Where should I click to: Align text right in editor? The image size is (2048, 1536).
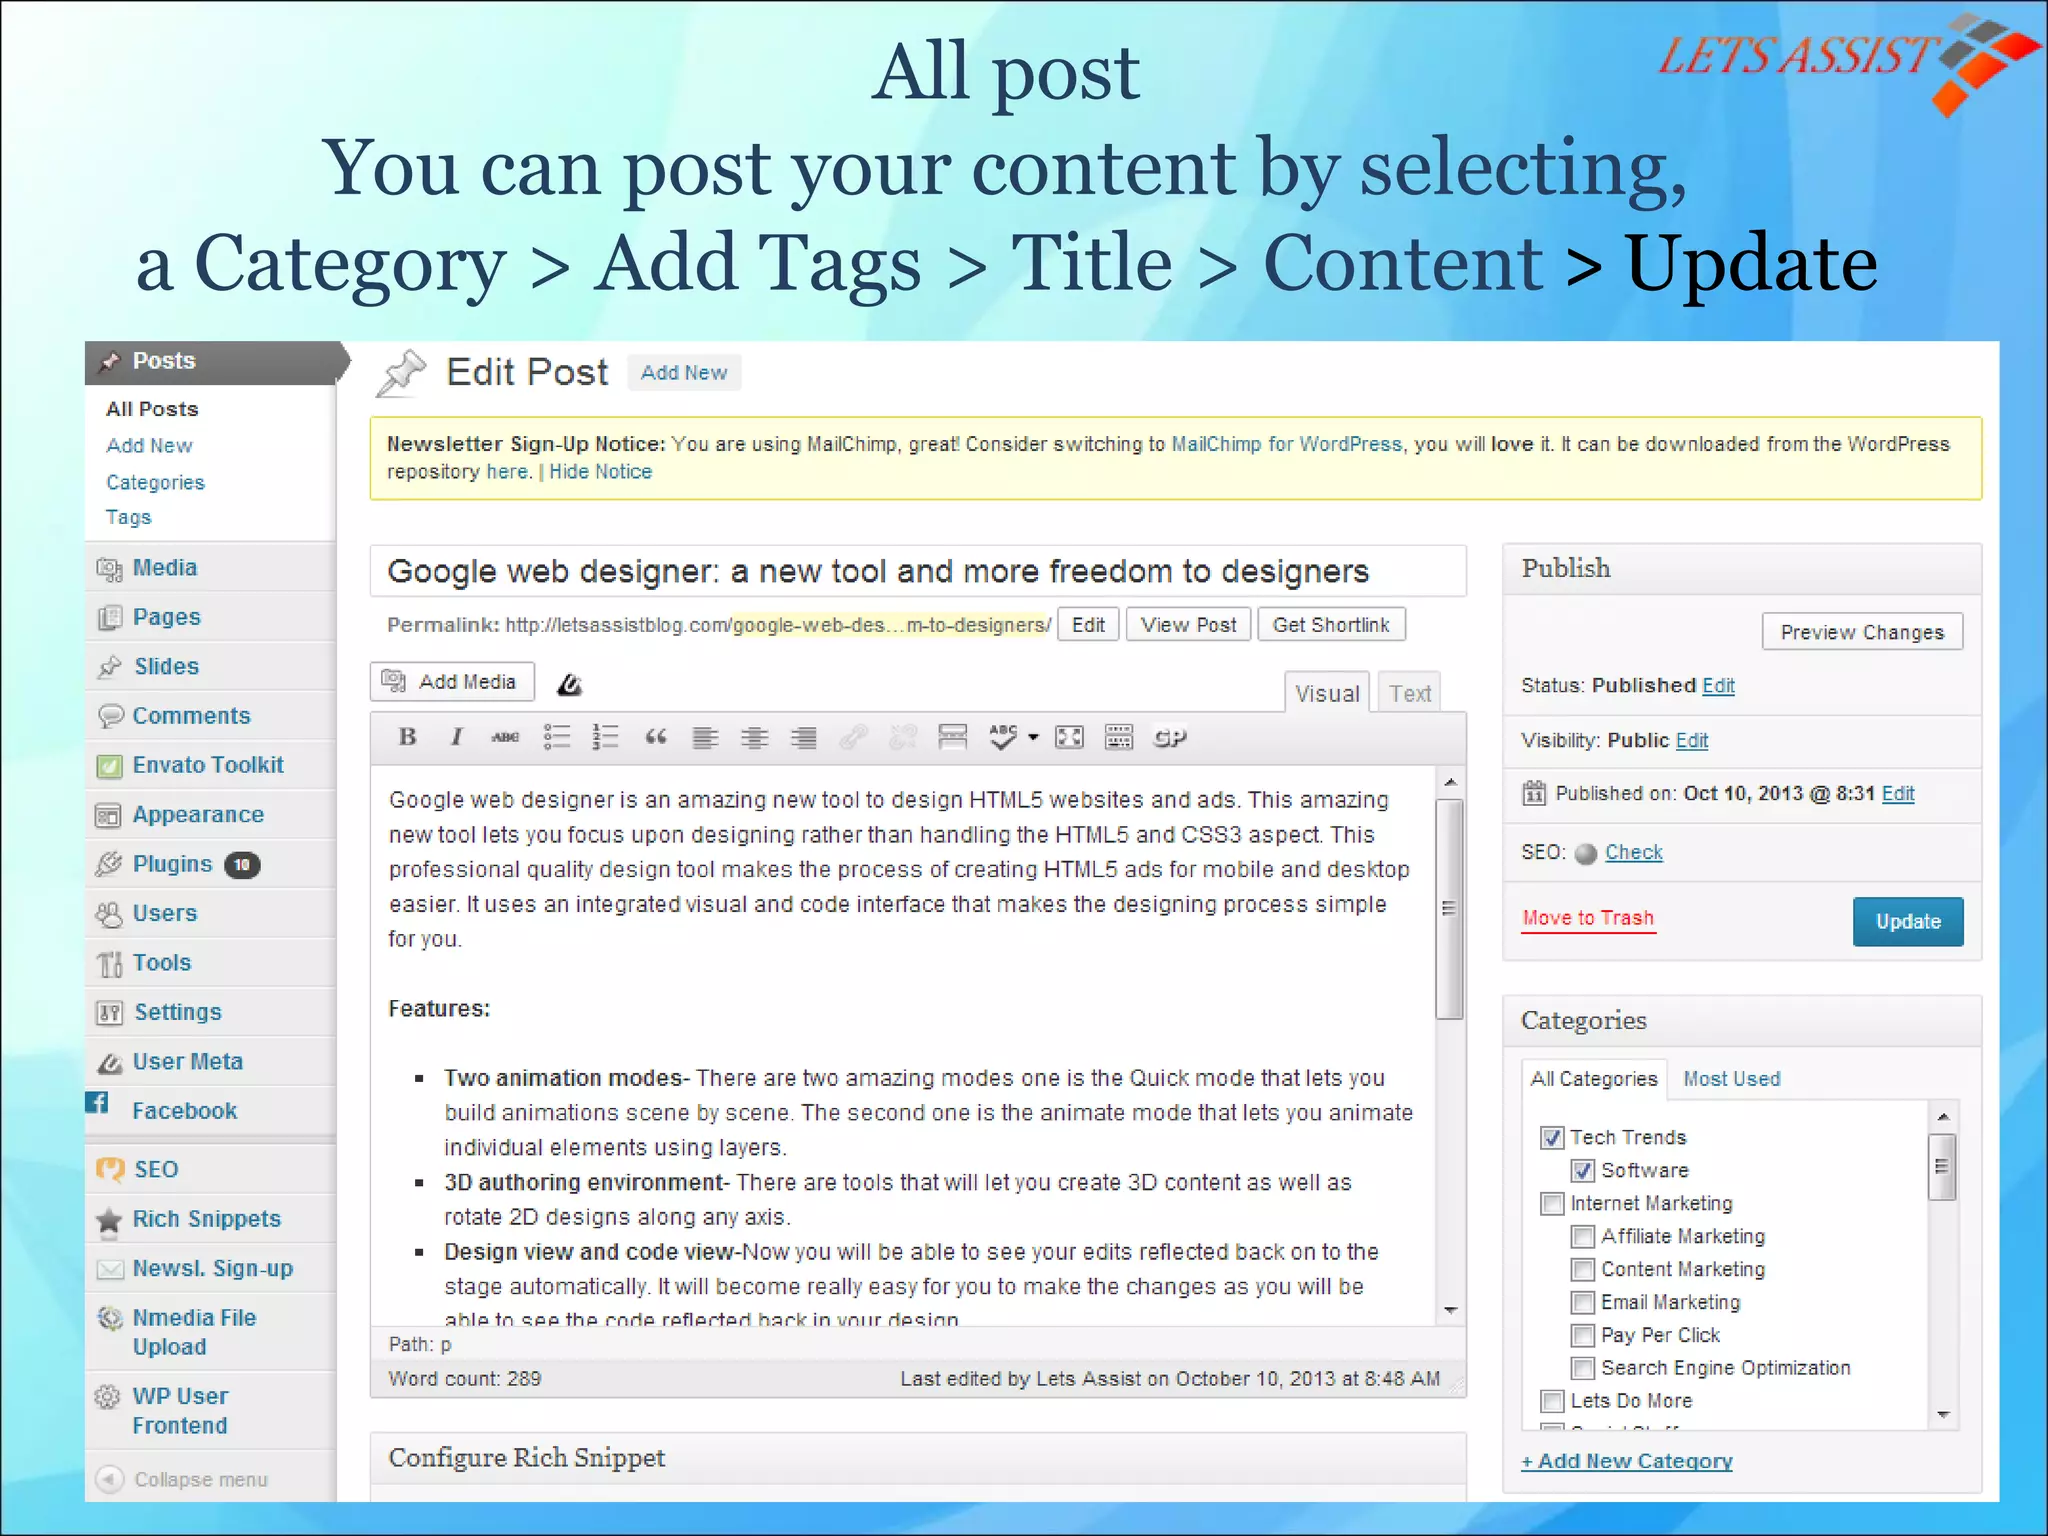point(803,738)
